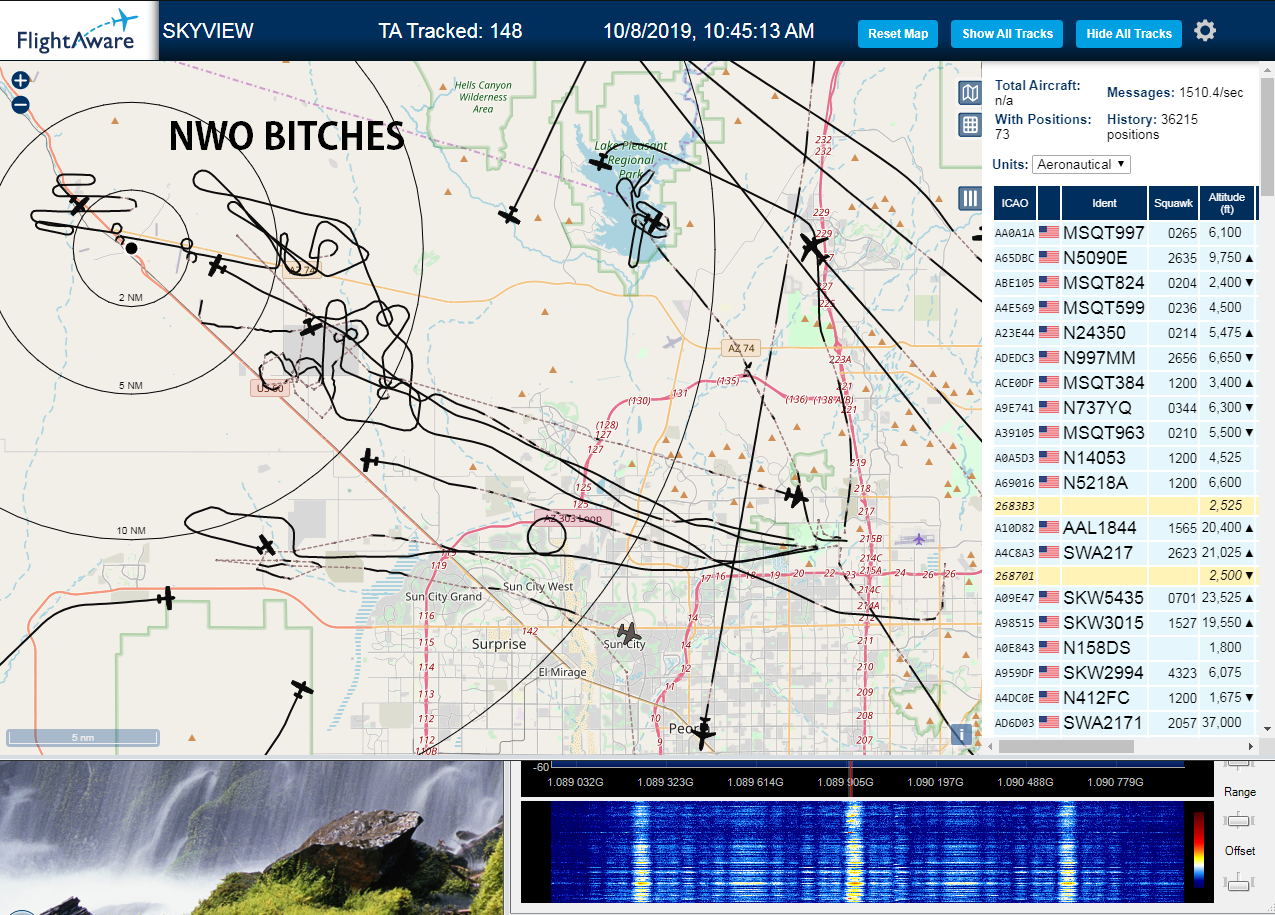Click the waterfall color gradient bar
The height and width of the screenshot is (915, 1275).
coord(1199,849)
